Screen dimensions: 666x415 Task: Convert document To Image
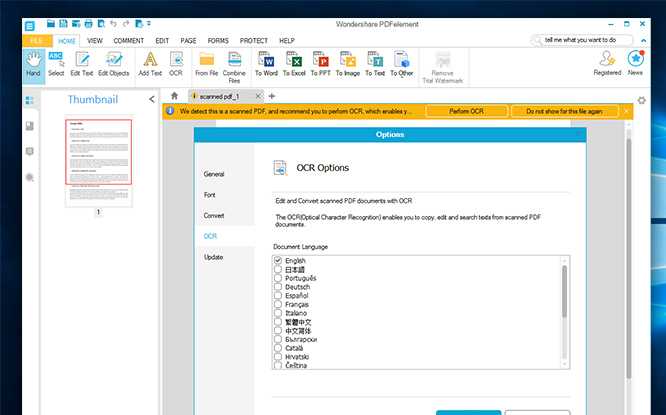click(348, 63)
